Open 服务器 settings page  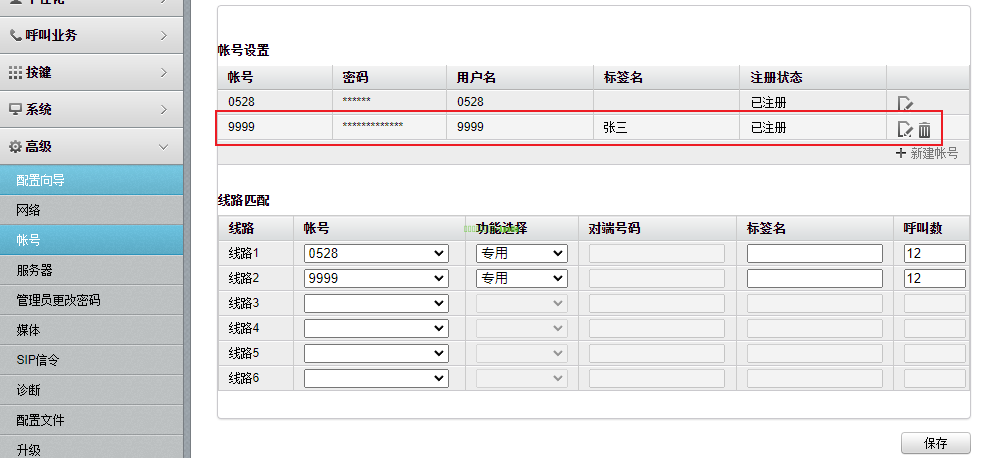[92, 270]
